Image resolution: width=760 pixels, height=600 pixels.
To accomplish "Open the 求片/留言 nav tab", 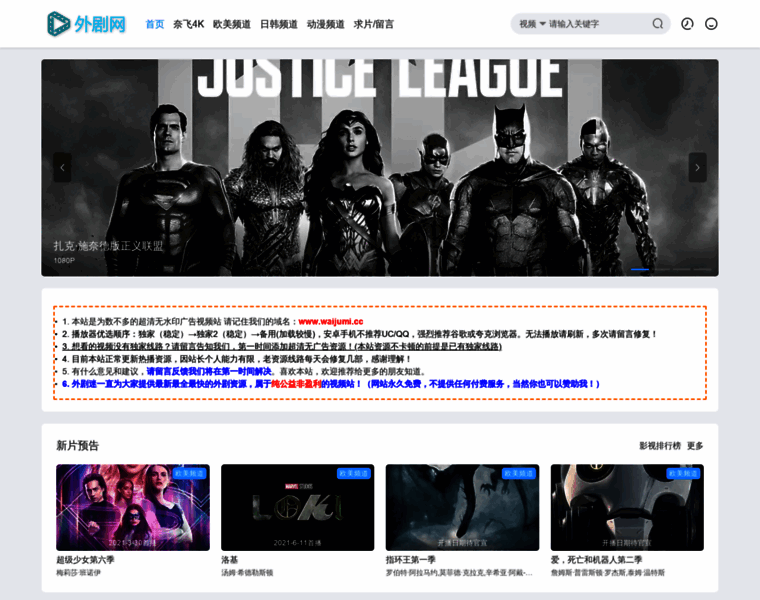I will click(374, 24).
